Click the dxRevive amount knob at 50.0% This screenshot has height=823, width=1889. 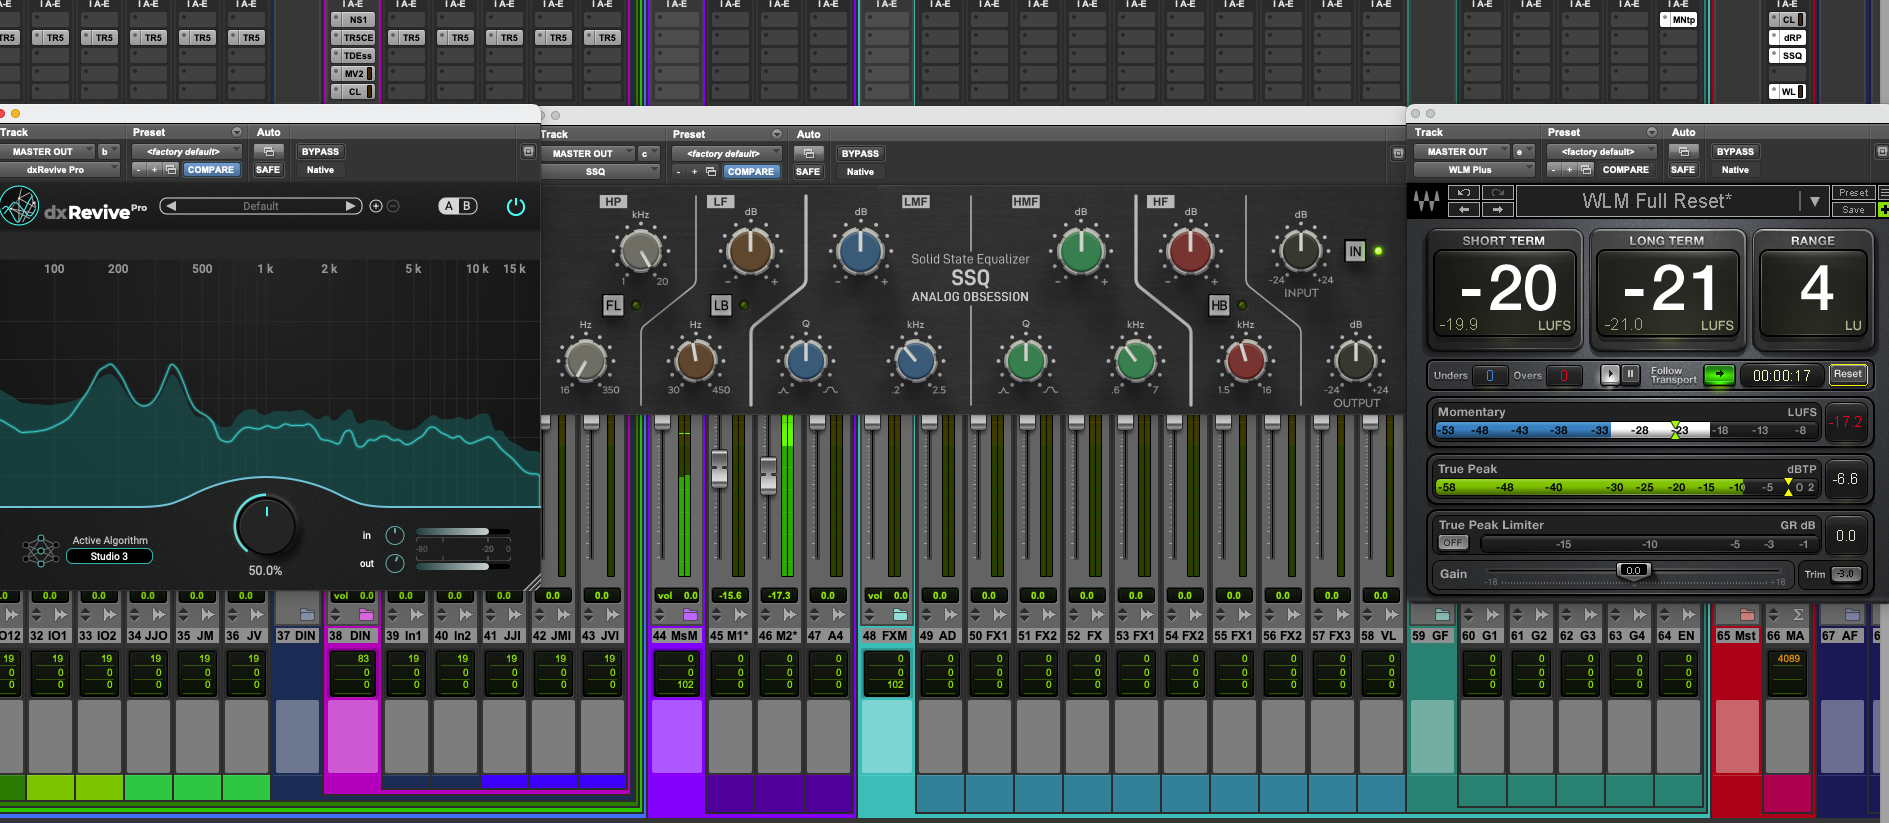(265, 525)
